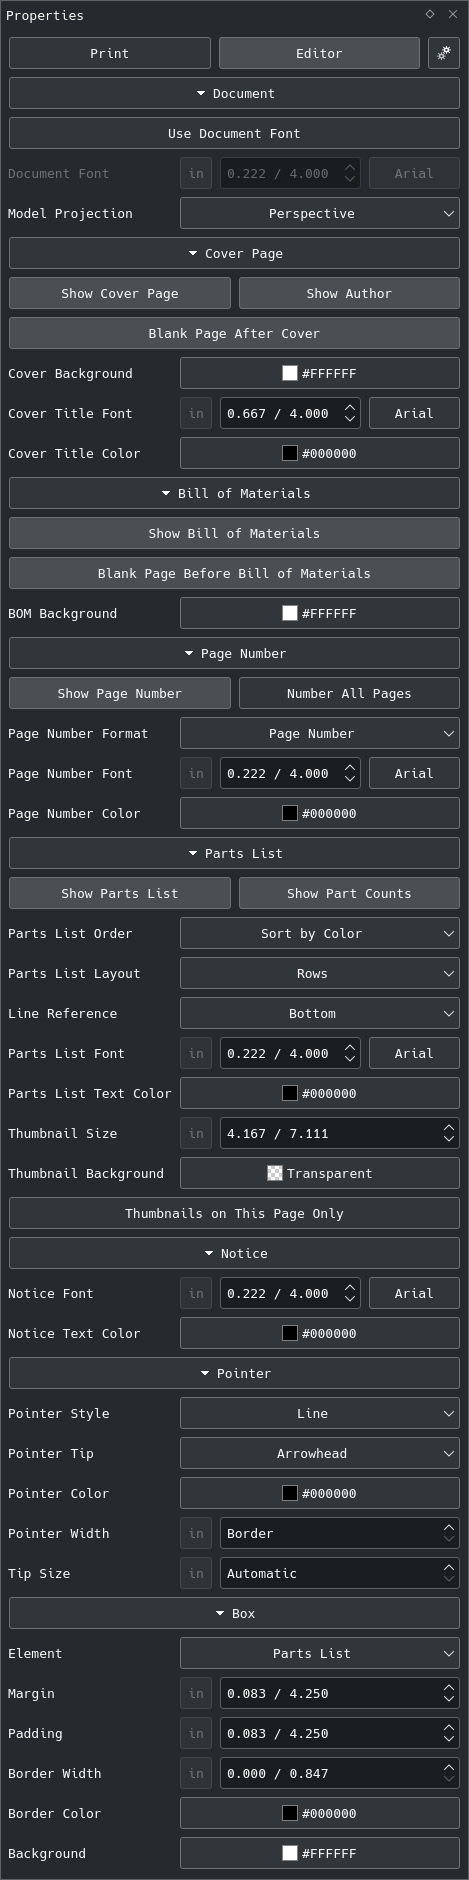Viewport: 469px width, 1880px height.
Task: Open the gear settings icon beside Editor
Action: point(444,53)
